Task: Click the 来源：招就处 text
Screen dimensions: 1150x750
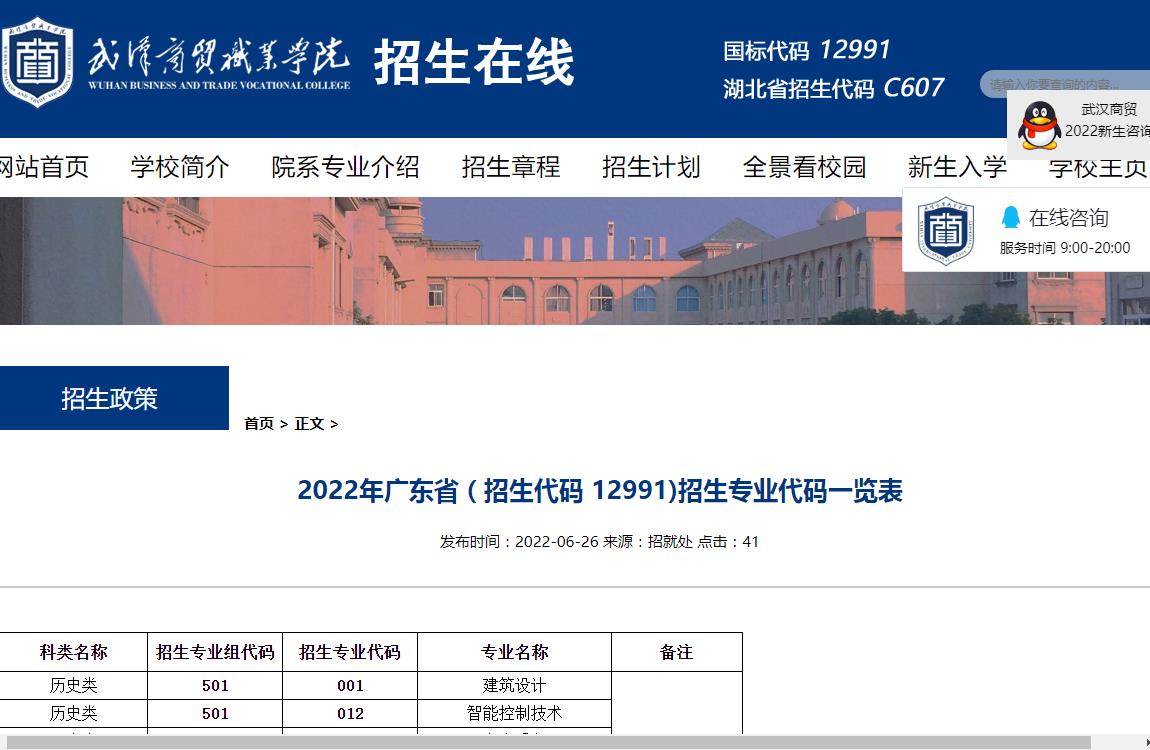Action: (648, 542)
